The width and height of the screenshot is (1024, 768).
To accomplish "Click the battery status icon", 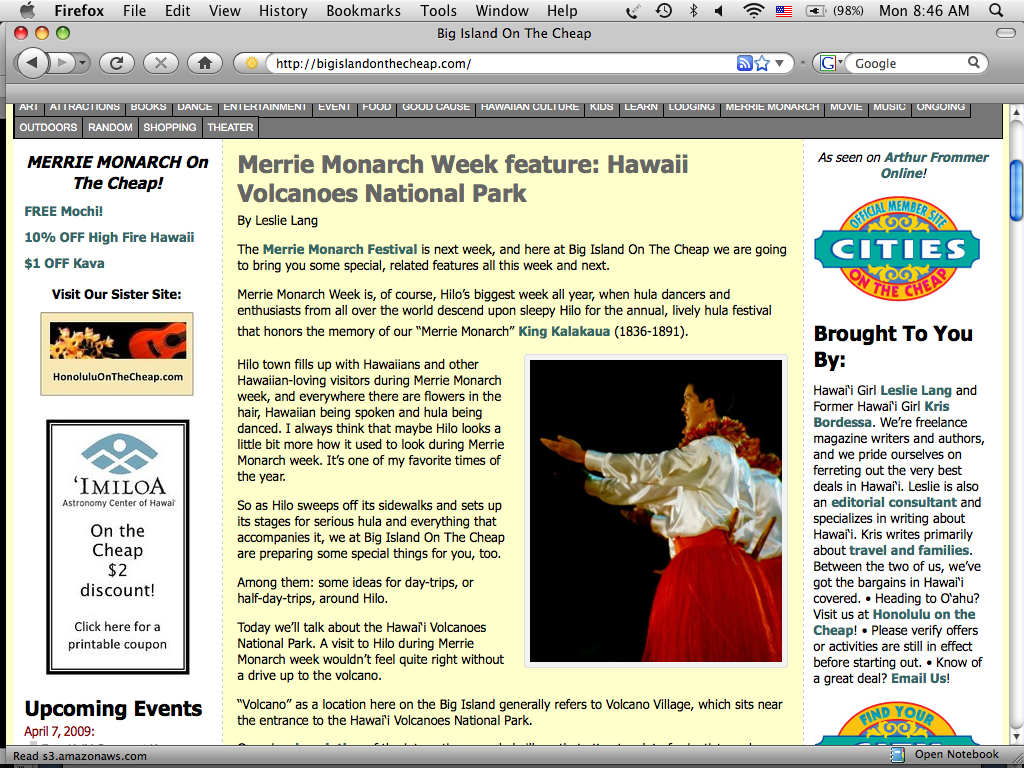I will click(818, 10).
